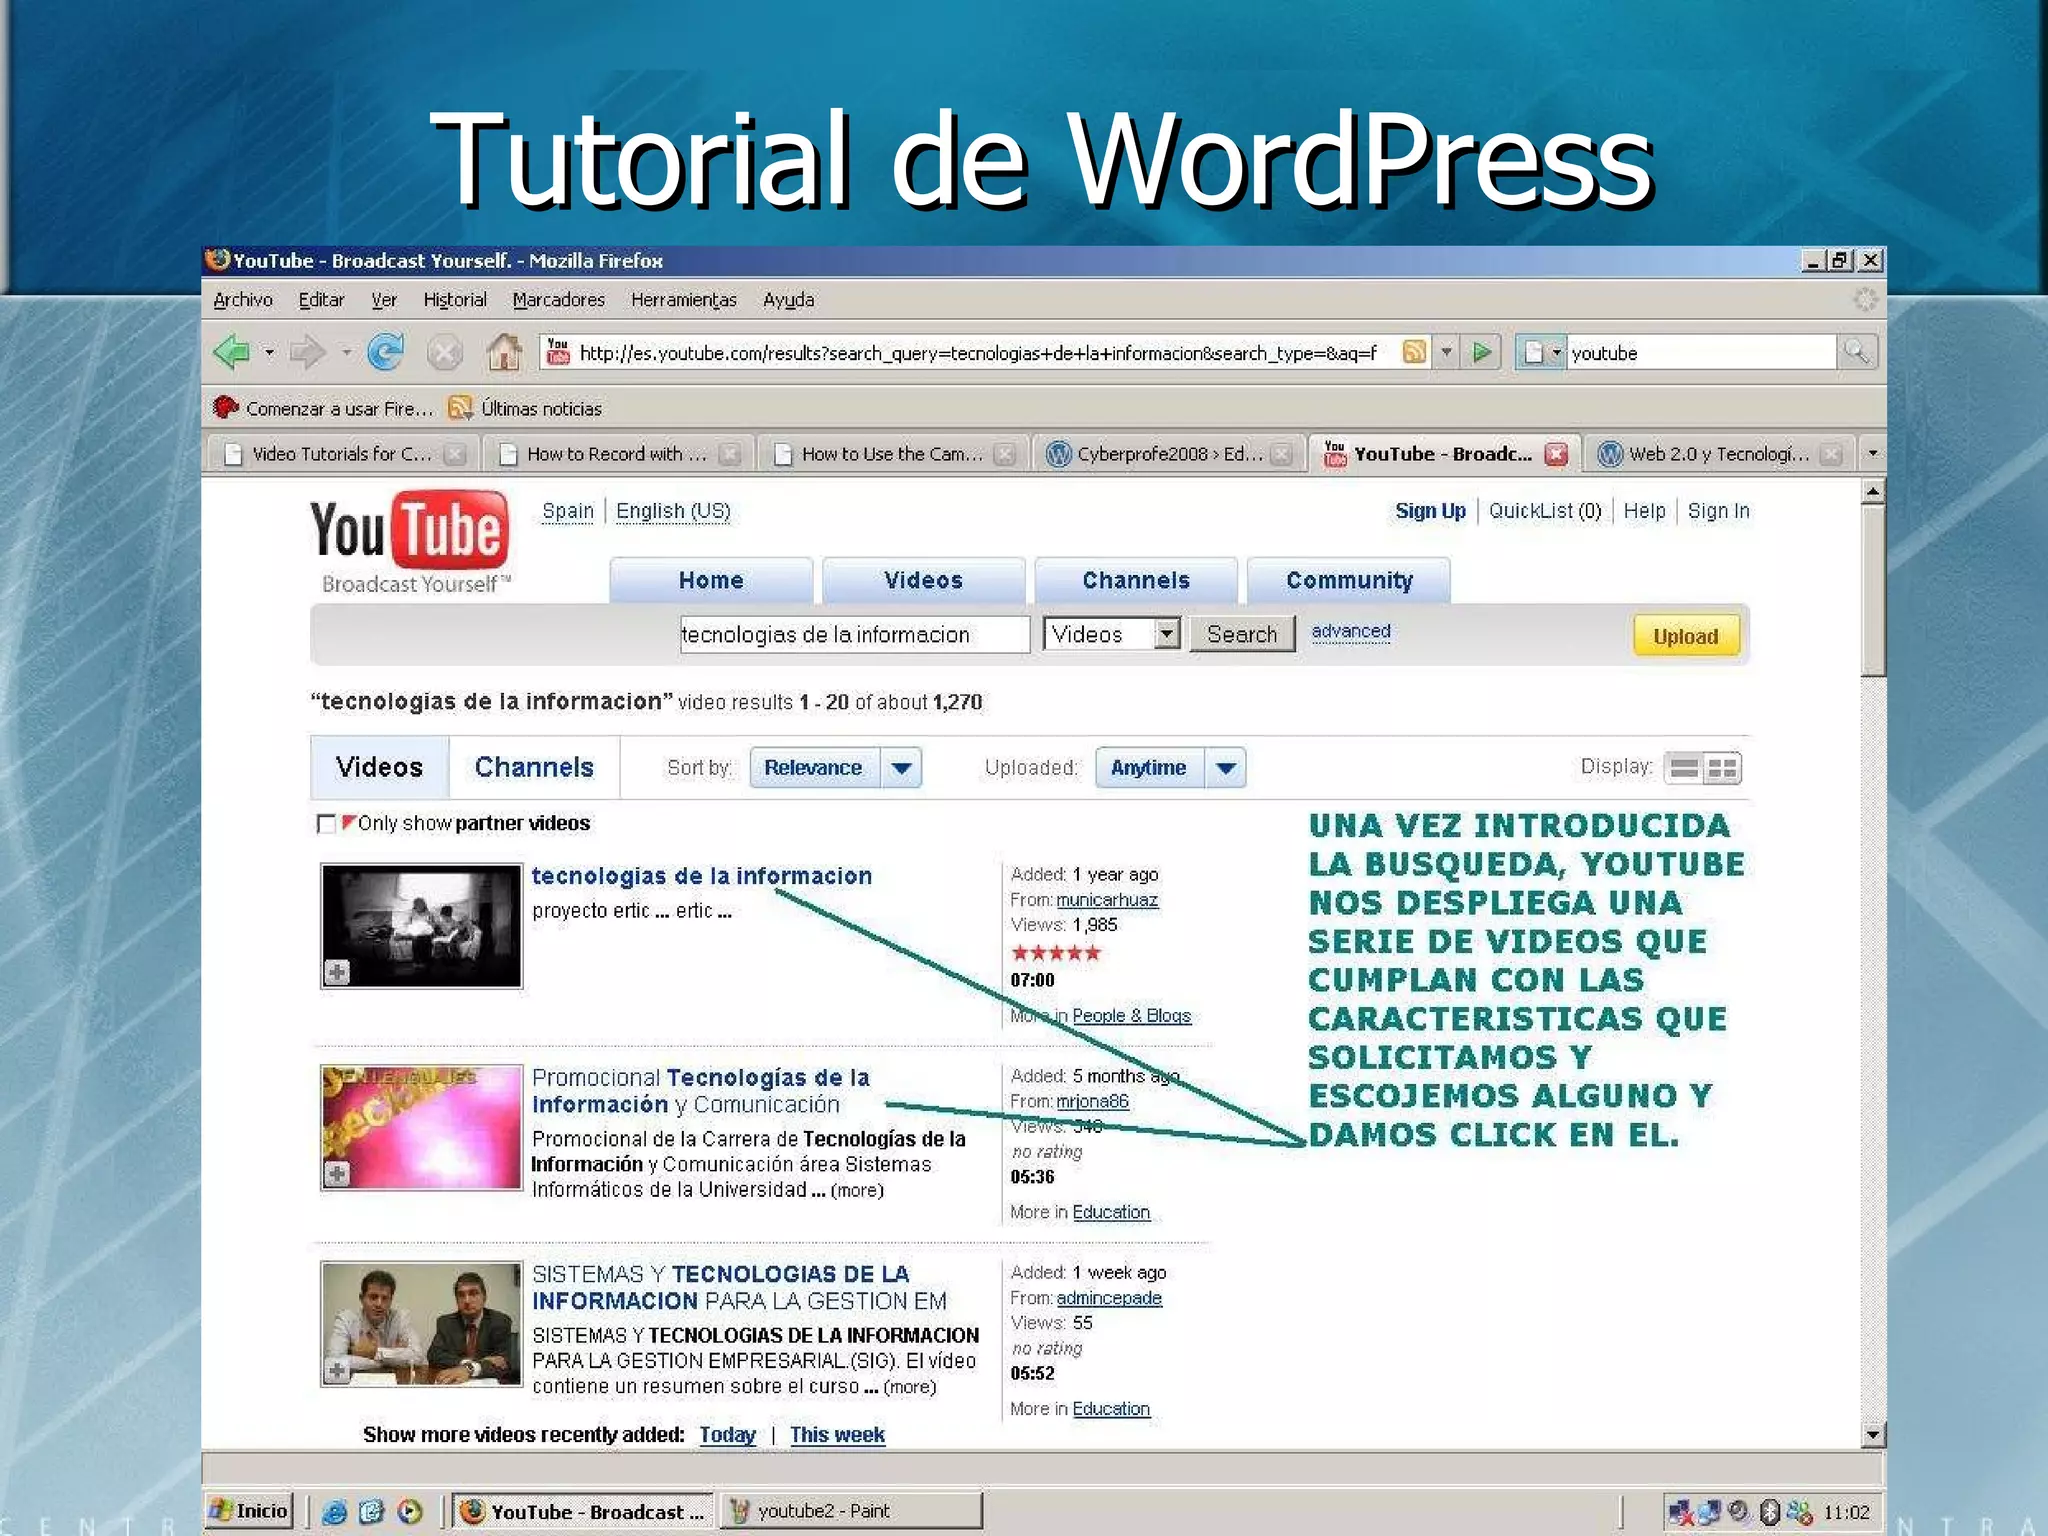Click Windows Media Player quick launch icon
The height and width of the screenshot is (1536, 2048).
[410, 1511]
